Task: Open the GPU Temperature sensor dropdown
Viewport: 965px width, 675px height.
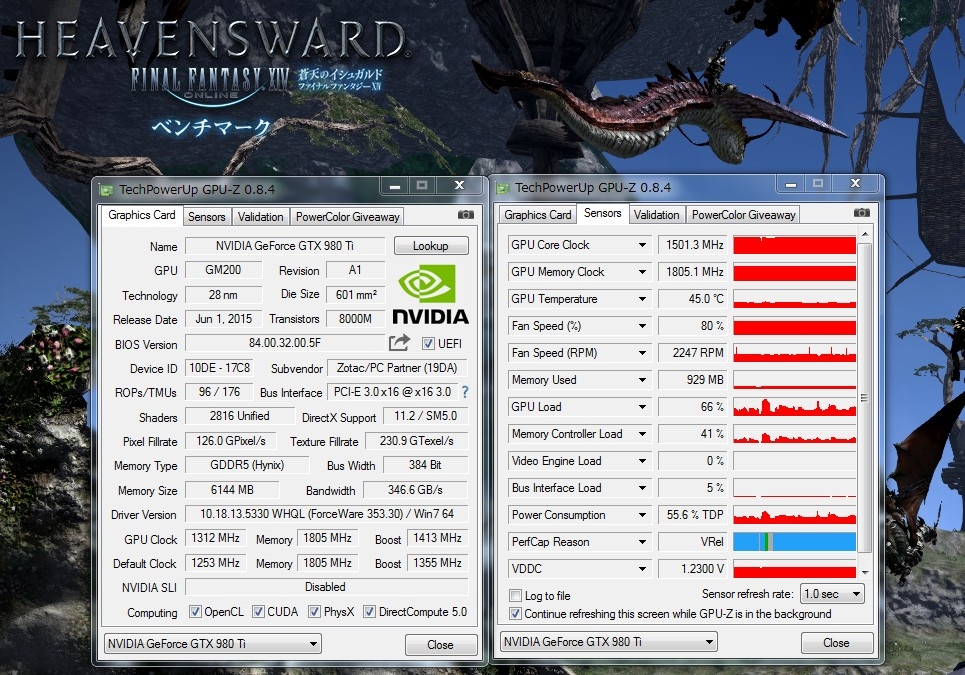Action: (x=642, y=299)
